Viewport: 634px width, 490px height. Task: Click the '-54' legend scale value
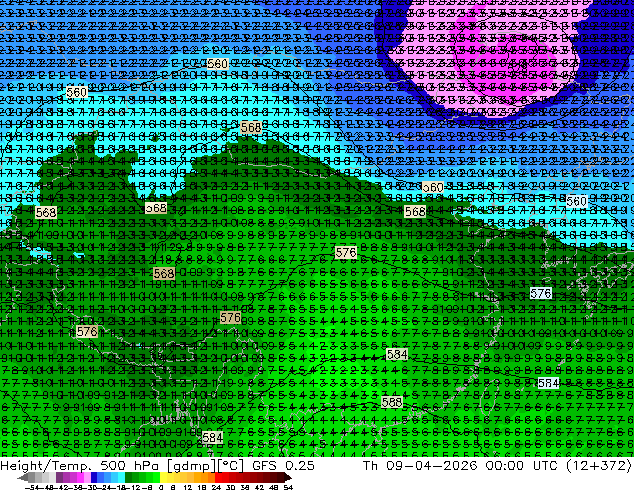pos(32,488)
